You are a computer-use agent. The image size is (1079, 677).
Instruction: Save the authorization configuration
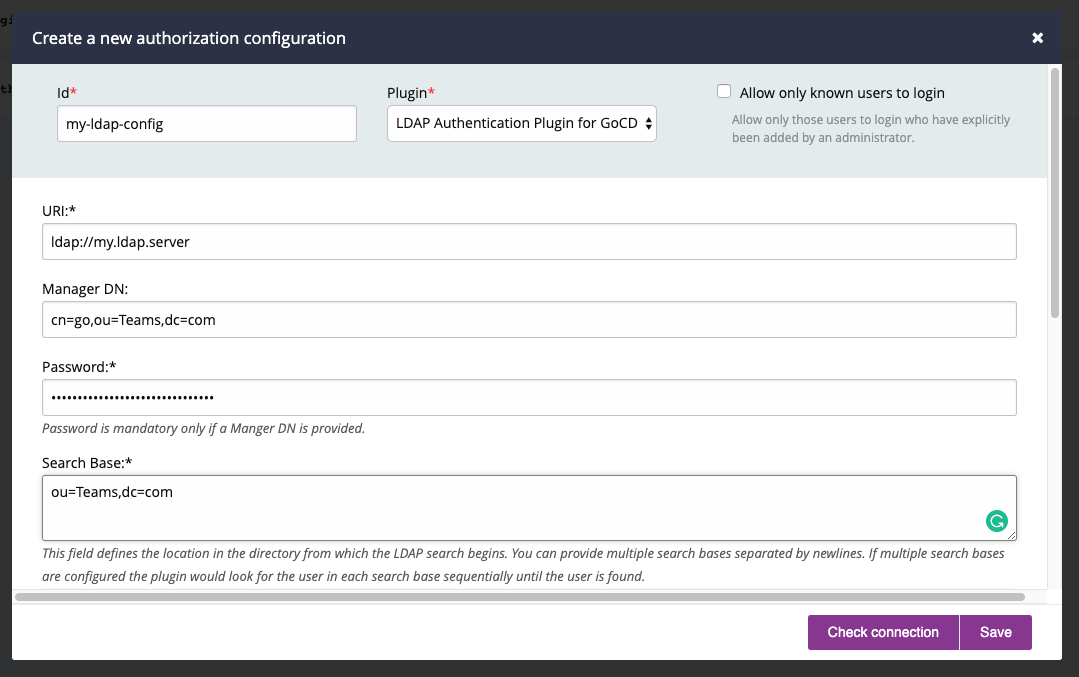coord(996,632)
